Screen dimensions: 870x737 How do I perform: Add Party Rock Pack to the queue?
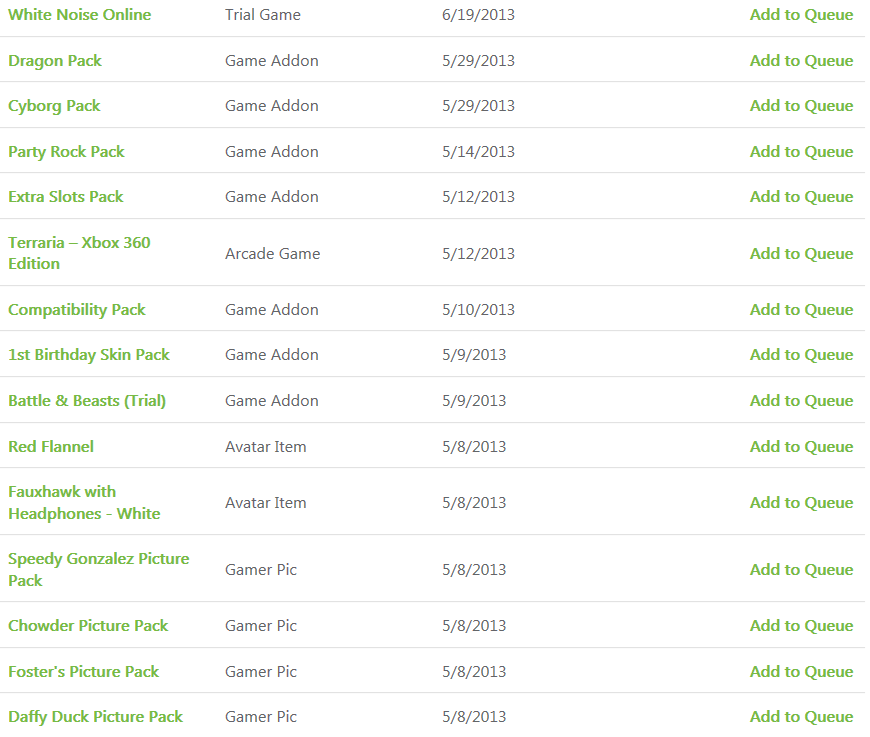click(801, 152)
